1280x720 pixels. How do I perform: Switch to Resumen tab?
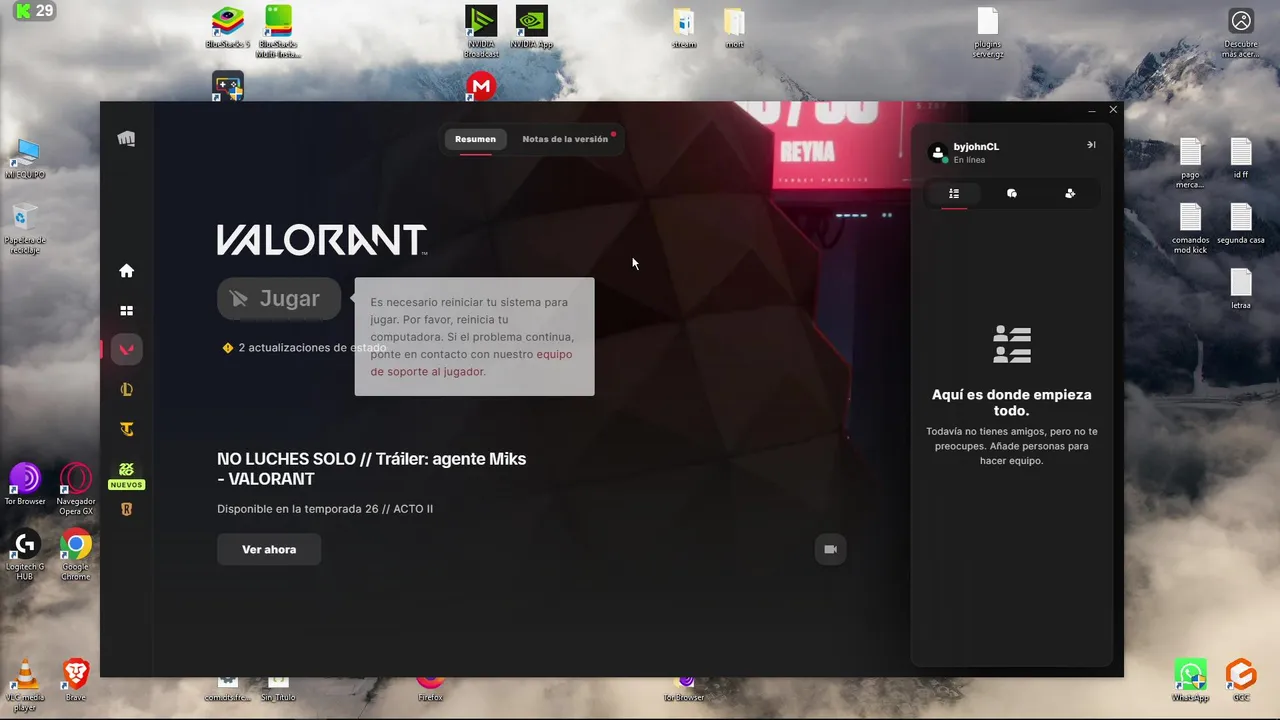[x=475, y=139]
